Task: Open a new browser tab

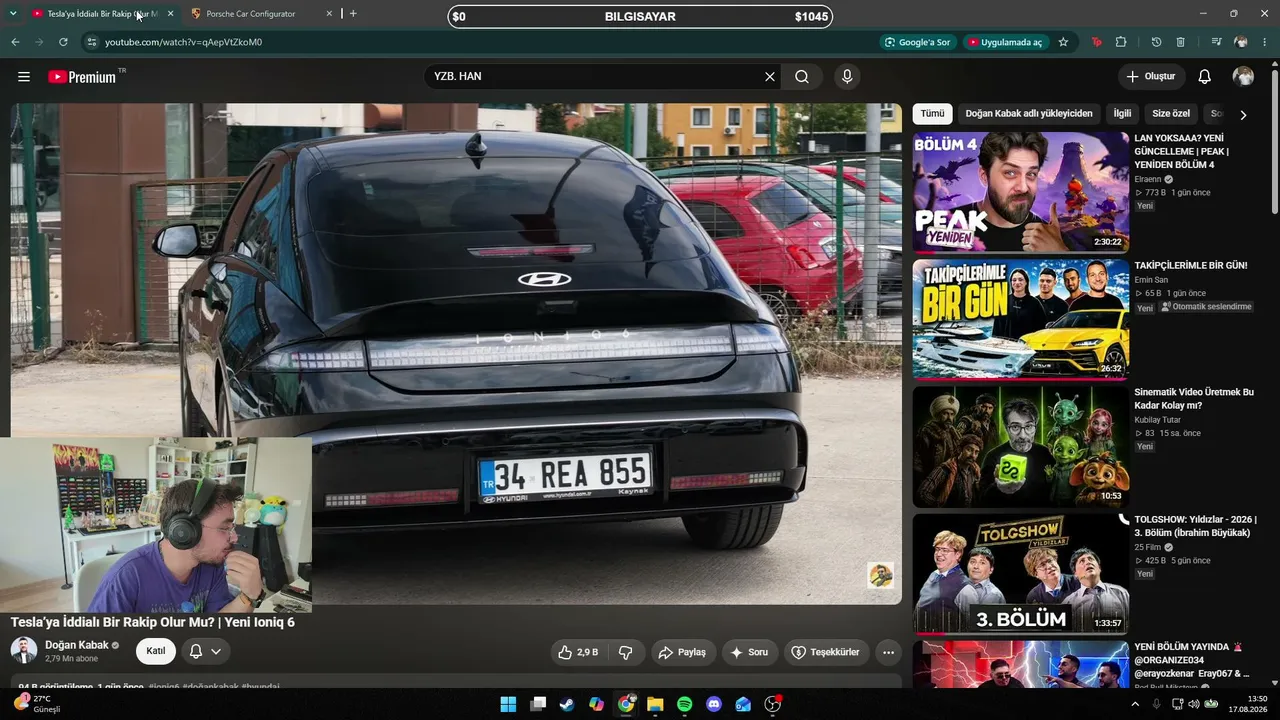Action: click(x=353, y=14)
